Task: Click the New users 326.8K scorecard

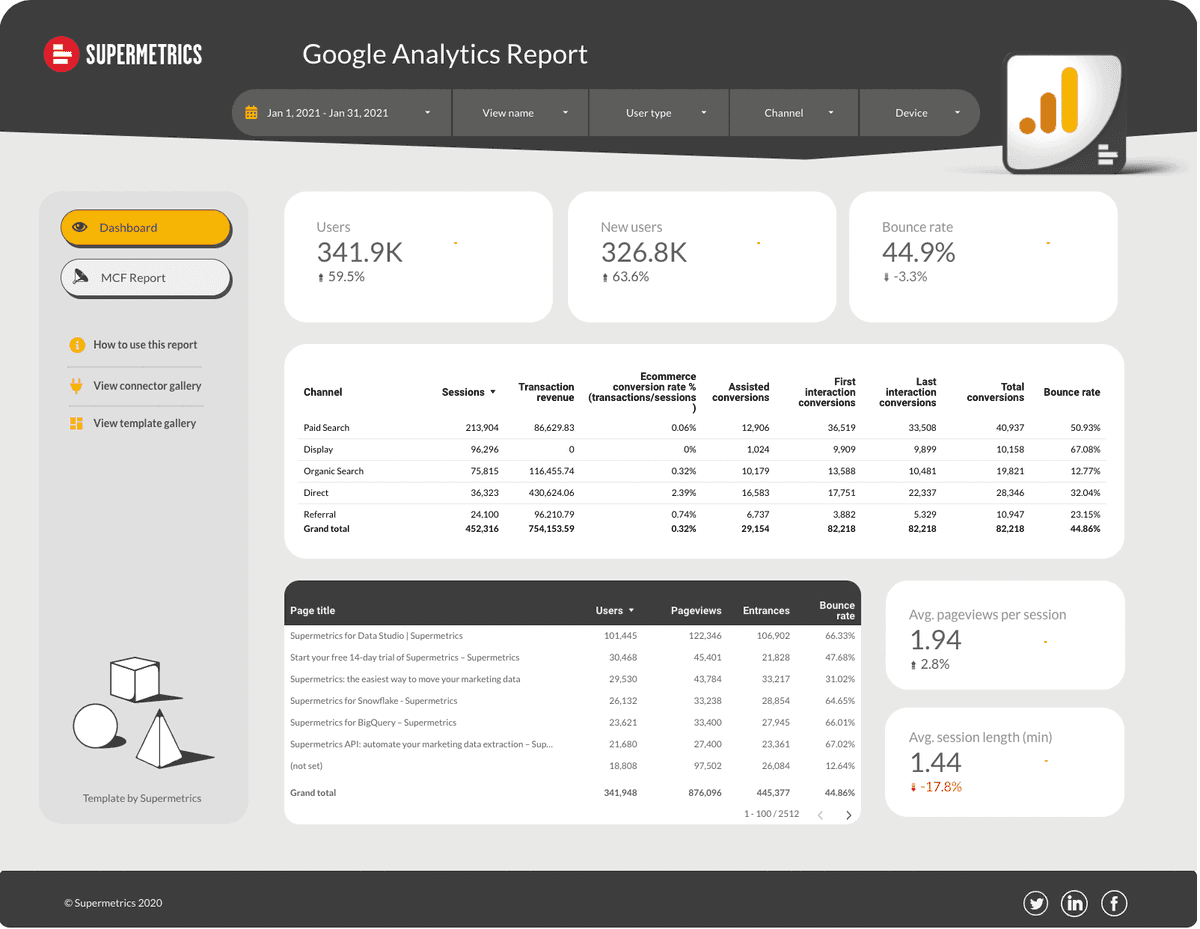Action: 702,257
